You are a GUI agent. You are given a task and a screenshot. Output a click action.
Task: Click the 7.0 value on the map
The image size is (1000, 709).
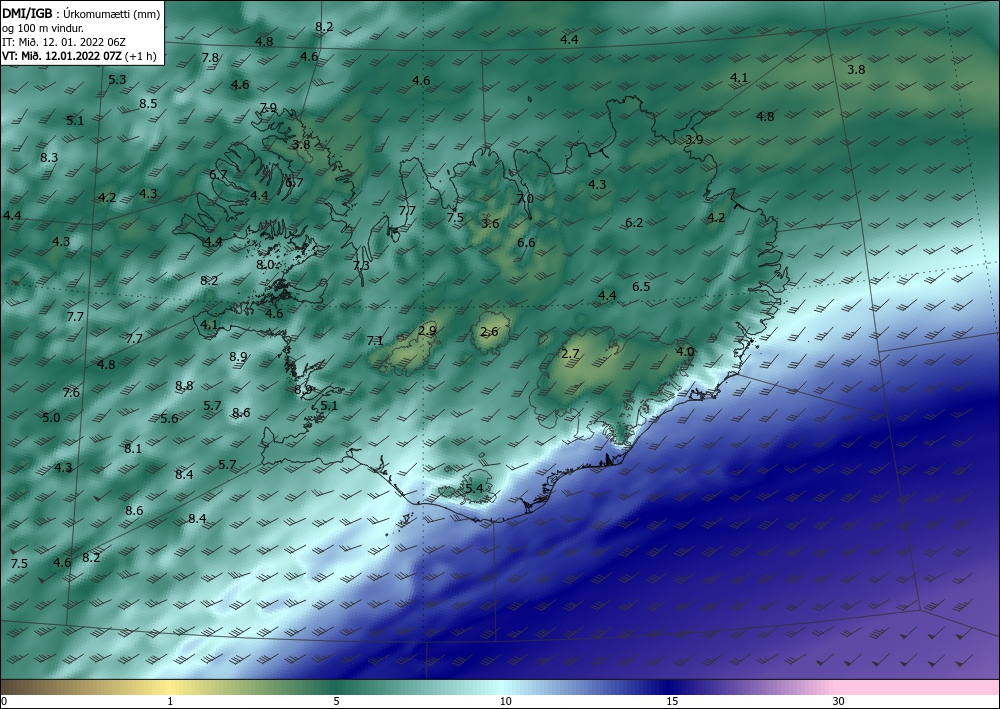click(x=525, y=198)
